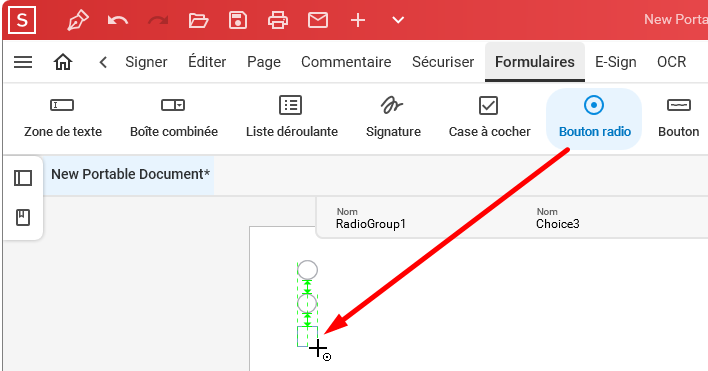Open the hamburger main menu
Screen dimensions: 708x371
click(23, 62)
